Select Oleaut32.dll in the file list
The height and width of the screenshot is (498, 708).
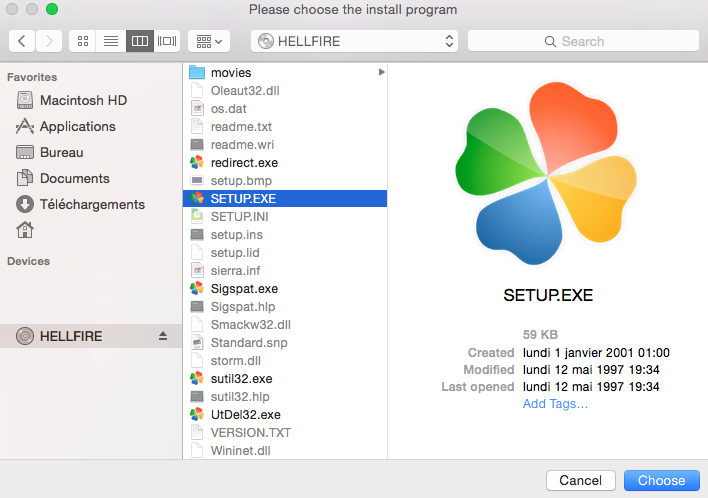[285, 91]
